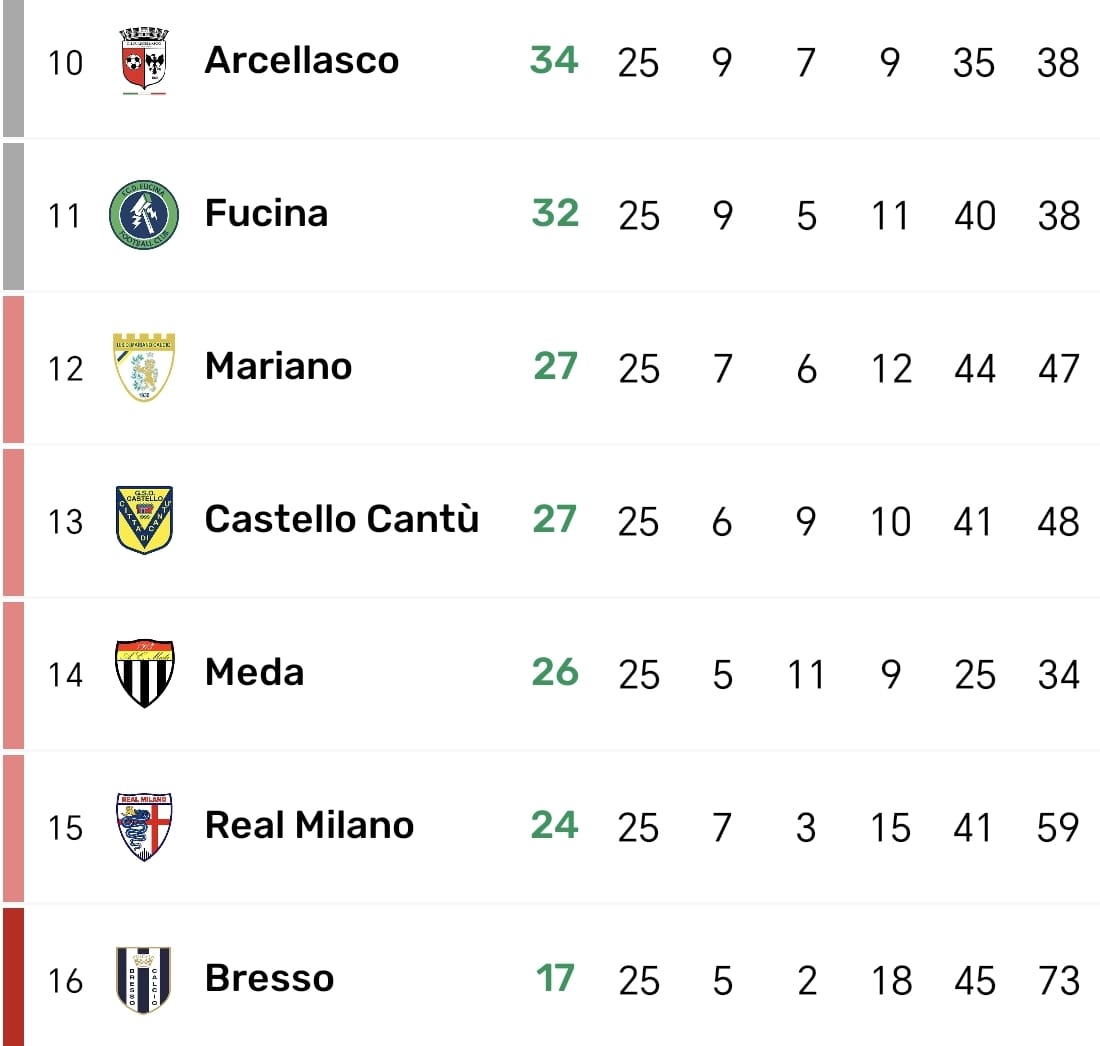Click the Meda striped shield crest
Viewport: 1100px width, 1046px height.
tap(144, 673)
